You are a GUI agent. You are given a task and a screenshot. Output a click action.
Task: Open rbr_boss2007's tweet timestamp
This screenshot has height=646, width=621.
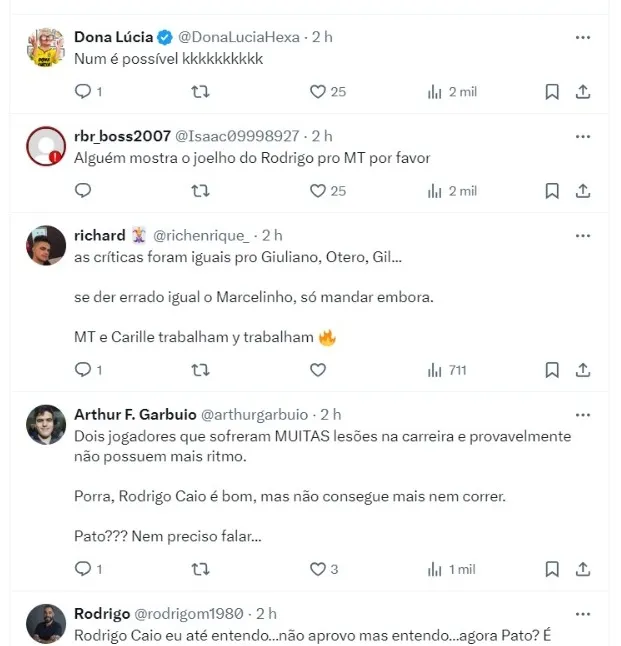(322, 136)
